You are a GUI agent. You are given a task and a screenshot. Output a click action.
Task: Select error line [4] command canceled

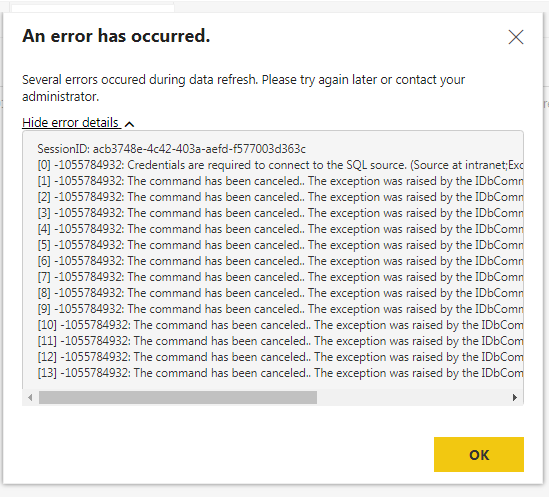pos(280,229)
